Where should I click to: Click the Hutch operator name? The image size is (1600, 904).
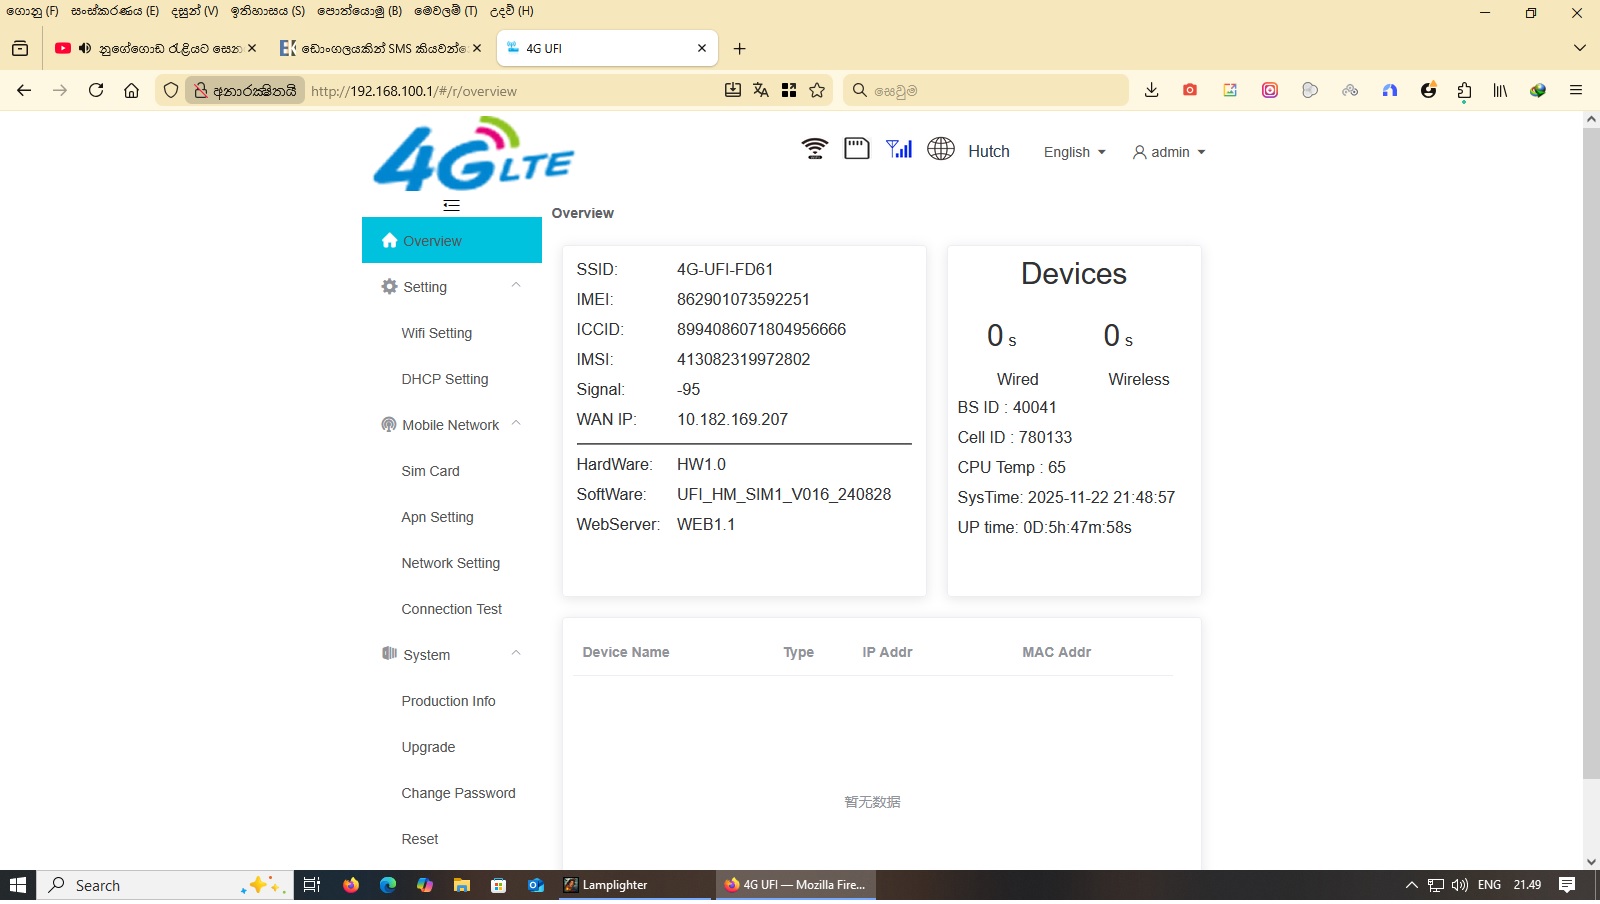click(989, 151)
